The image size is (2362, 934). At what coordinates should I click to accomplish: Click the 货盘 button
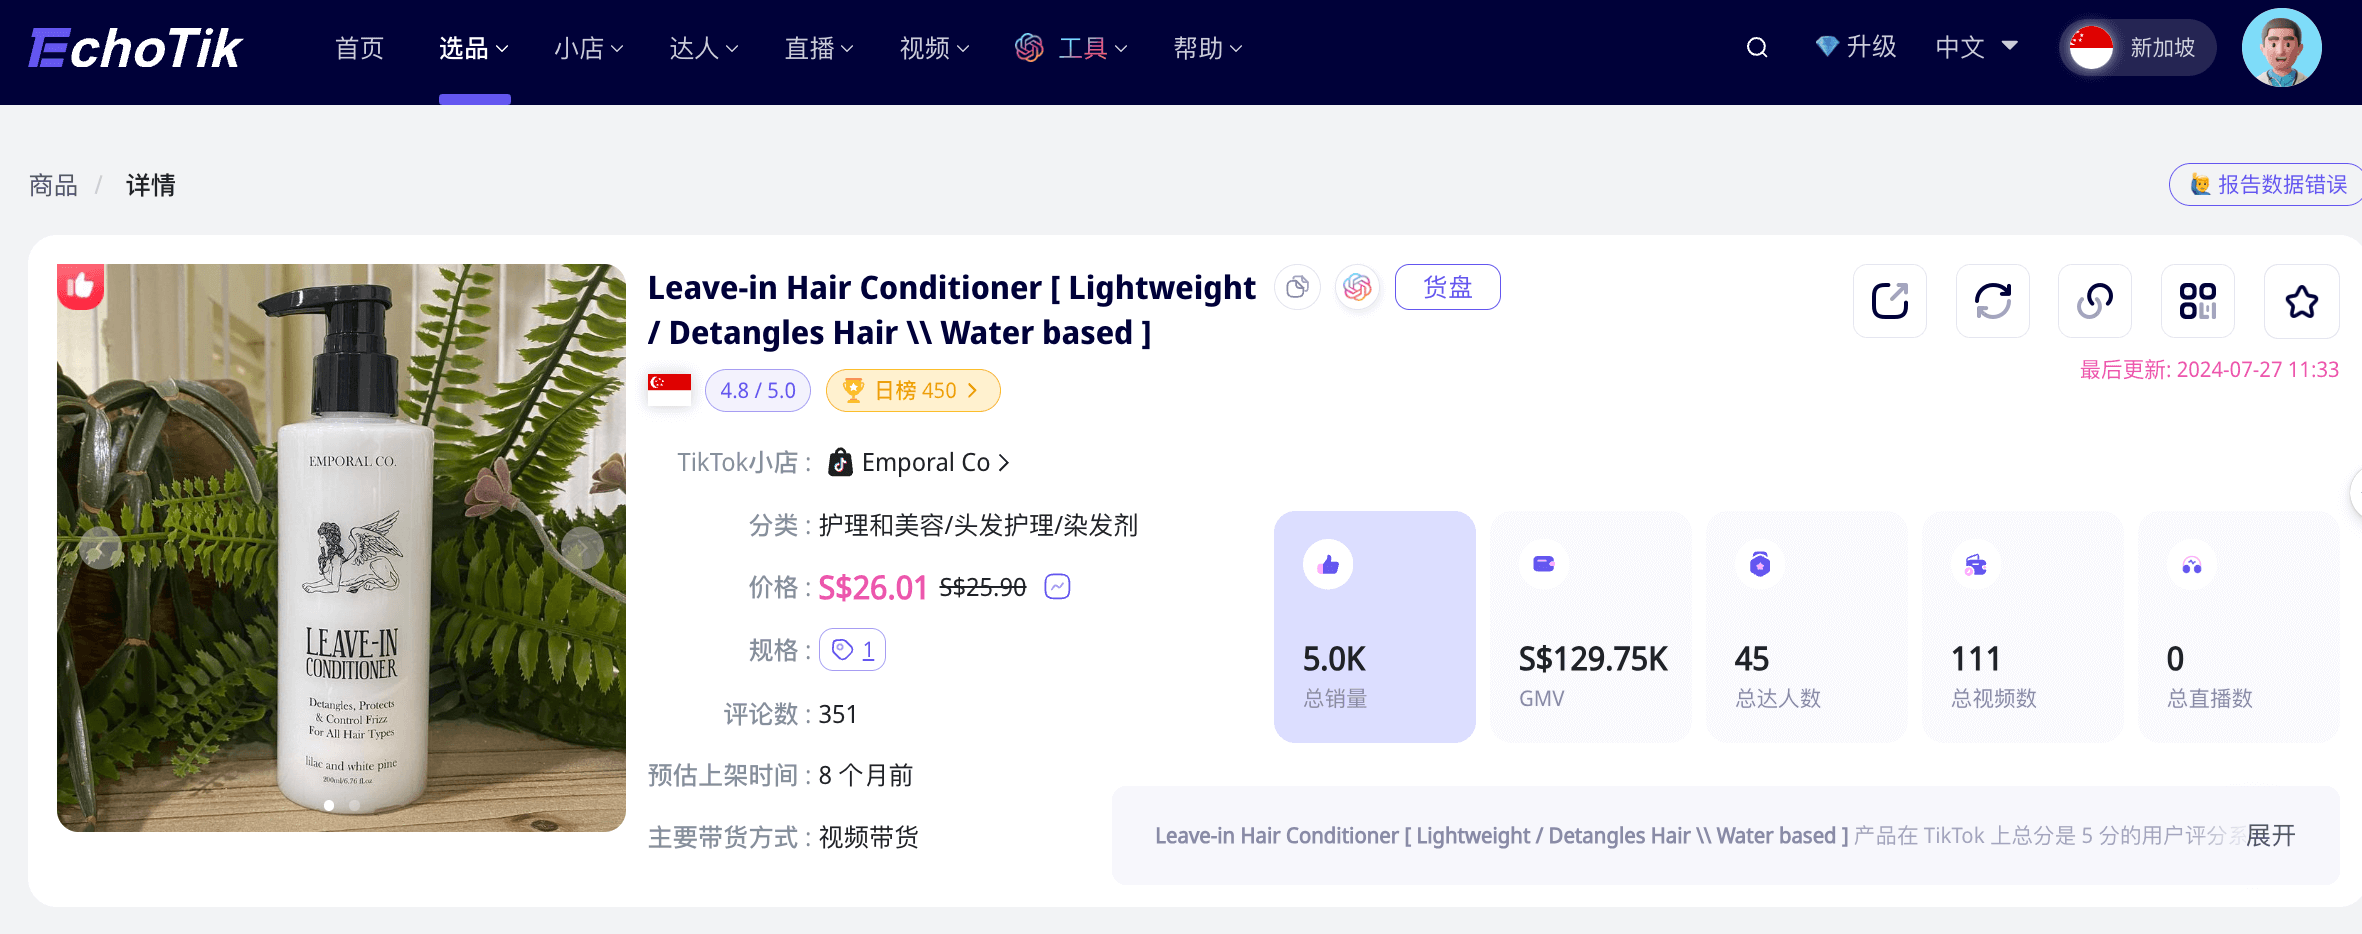click(1447, 288)
